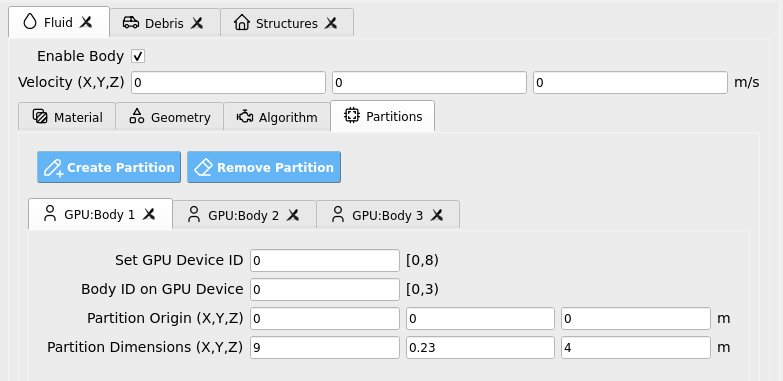Click the "Enable Body" label
Viewport: 783px width, 381px height.
pyautogui.click(x=80, y=56)
